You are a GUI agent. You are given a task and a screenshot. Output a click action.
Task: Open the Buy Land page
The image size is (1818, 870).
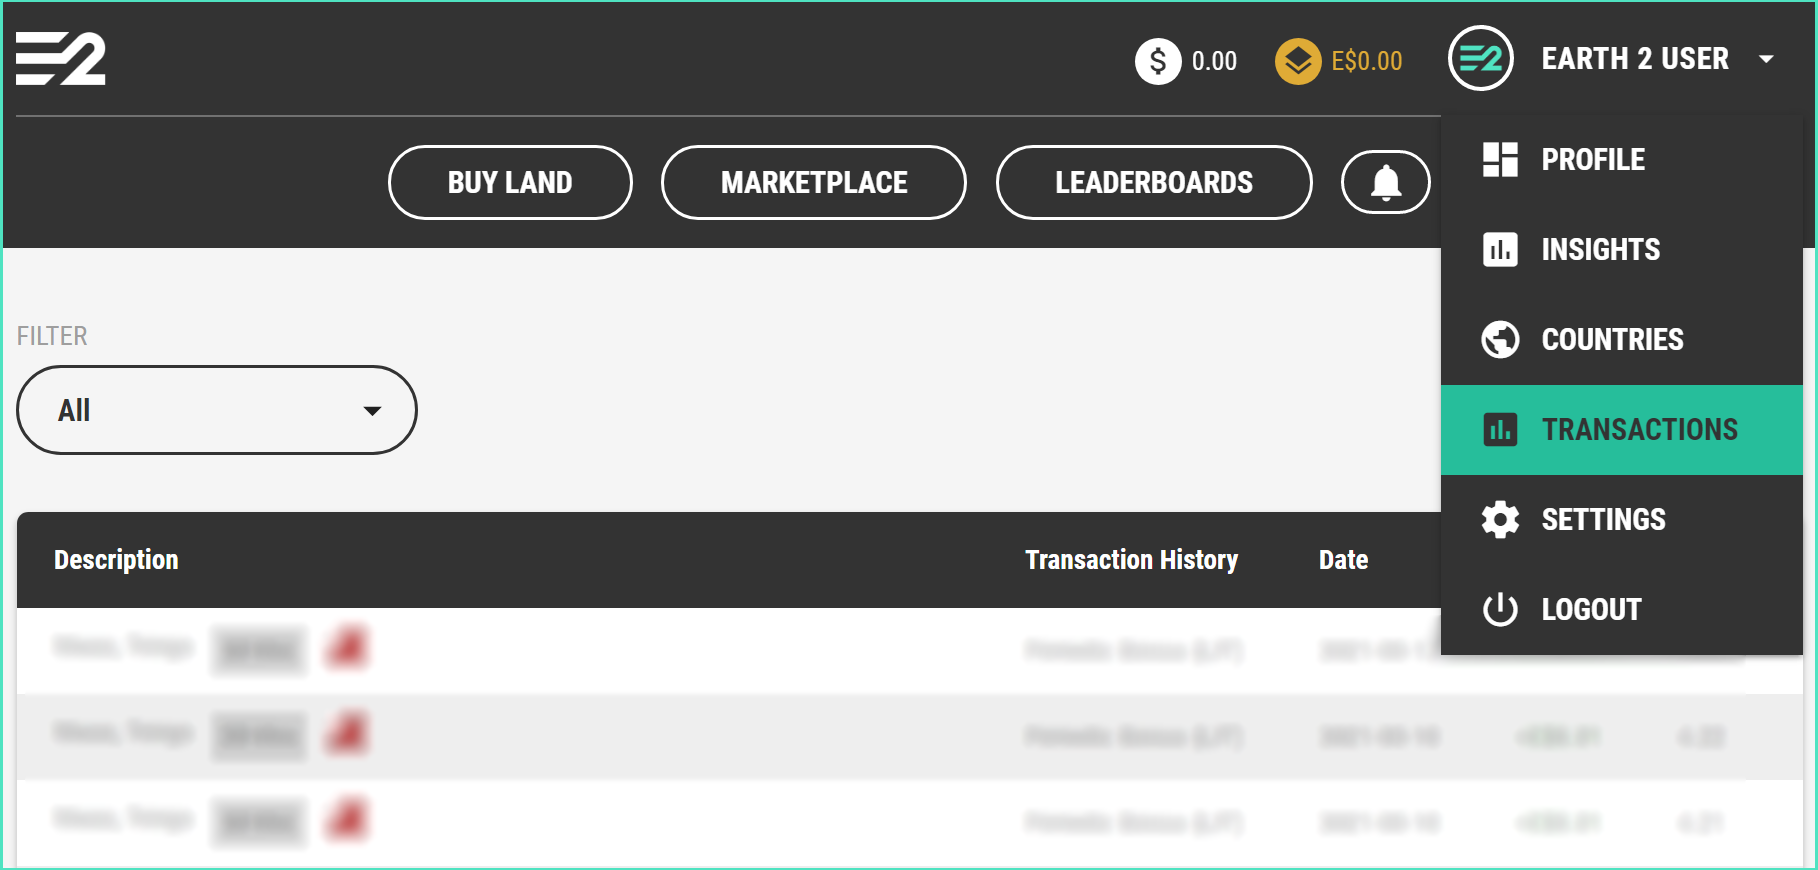coord(510,182)
